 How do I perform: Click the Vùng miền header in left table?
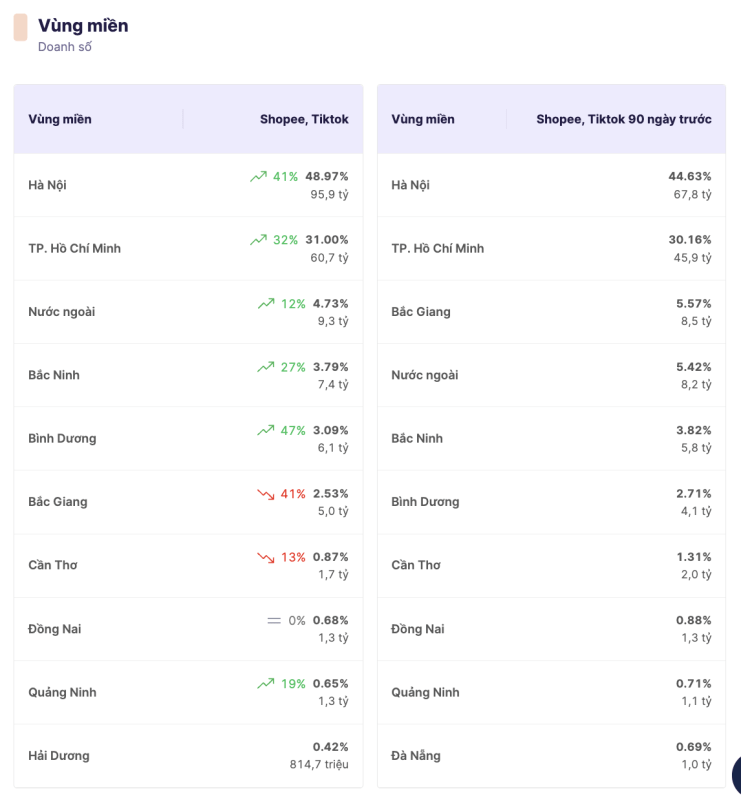[x=60, y=119]
